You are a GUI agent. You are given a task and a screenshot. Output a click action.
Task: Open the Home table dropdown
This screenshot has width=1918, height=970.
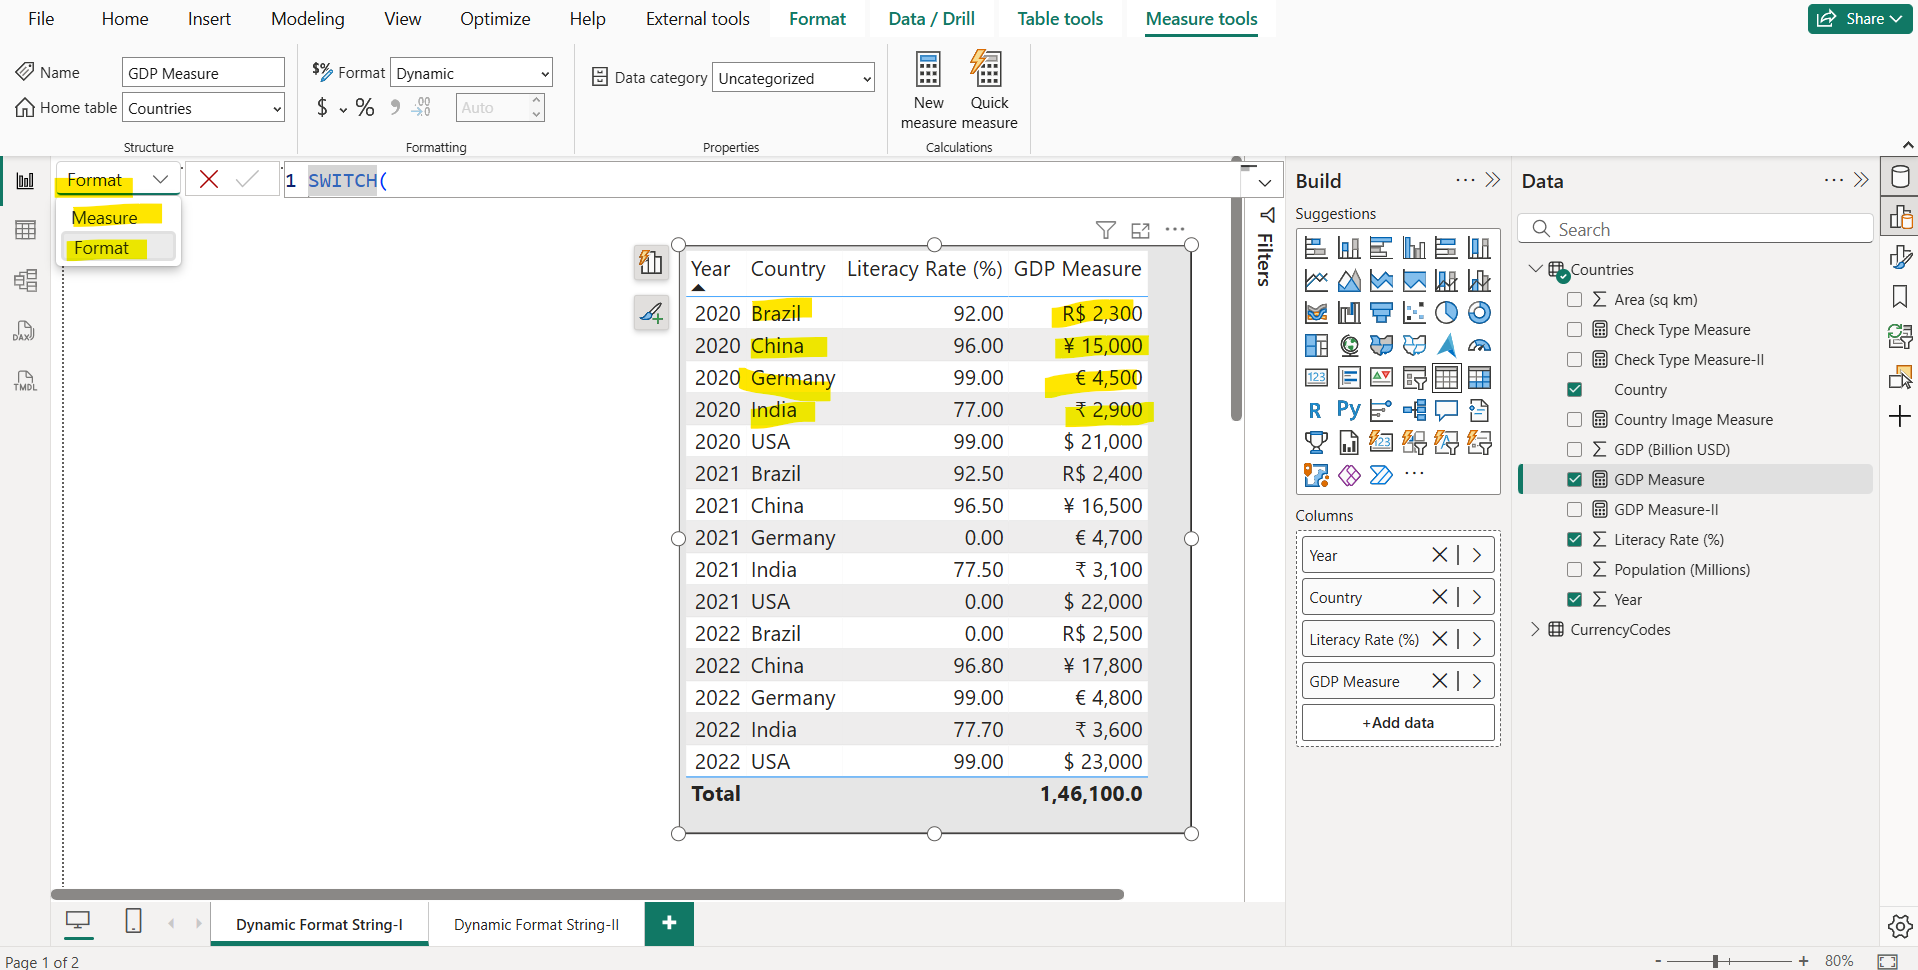point(204,108)
